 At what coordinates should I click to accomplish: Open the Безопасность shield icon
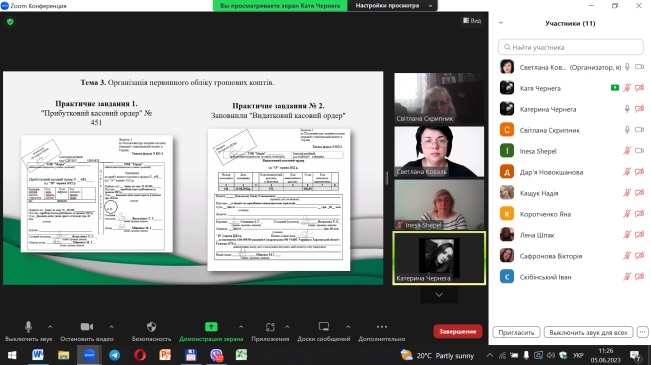(x=152, y=327)
